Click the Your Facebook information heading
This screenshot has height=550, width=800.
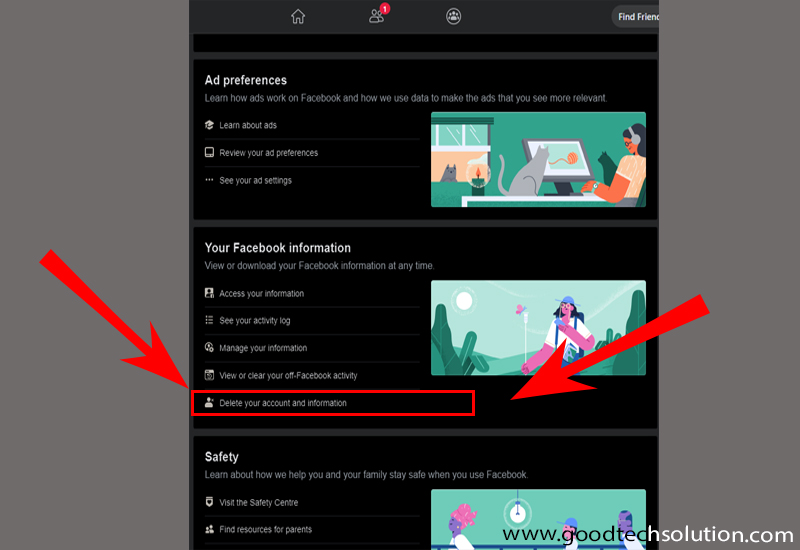coord(278,248)
